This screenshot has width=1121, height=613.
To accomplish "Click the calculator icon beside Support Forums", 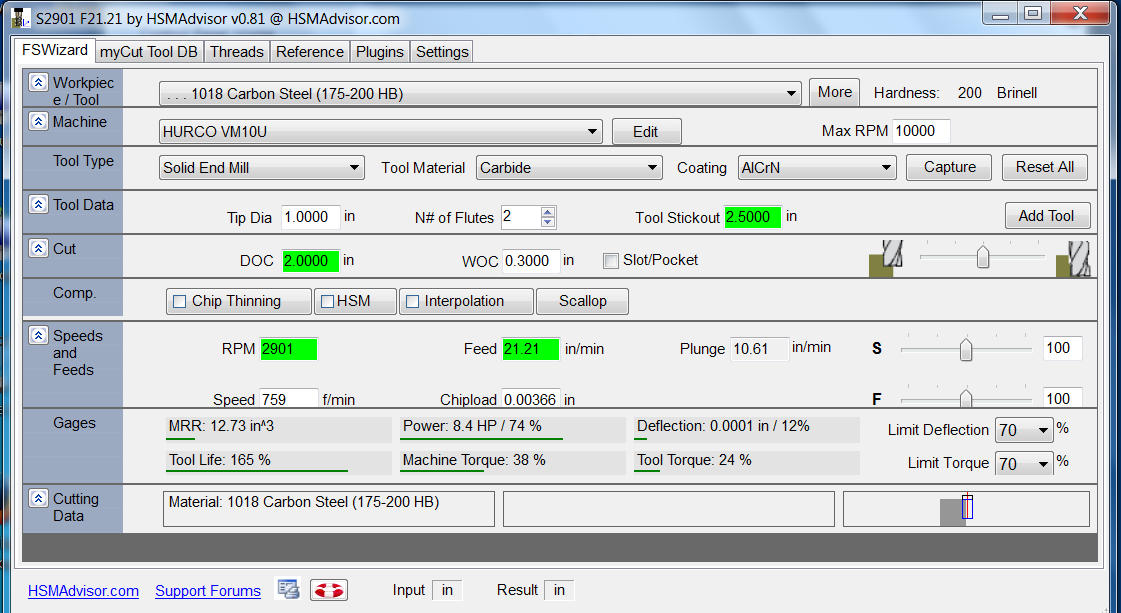I will [x=288, y=590].
